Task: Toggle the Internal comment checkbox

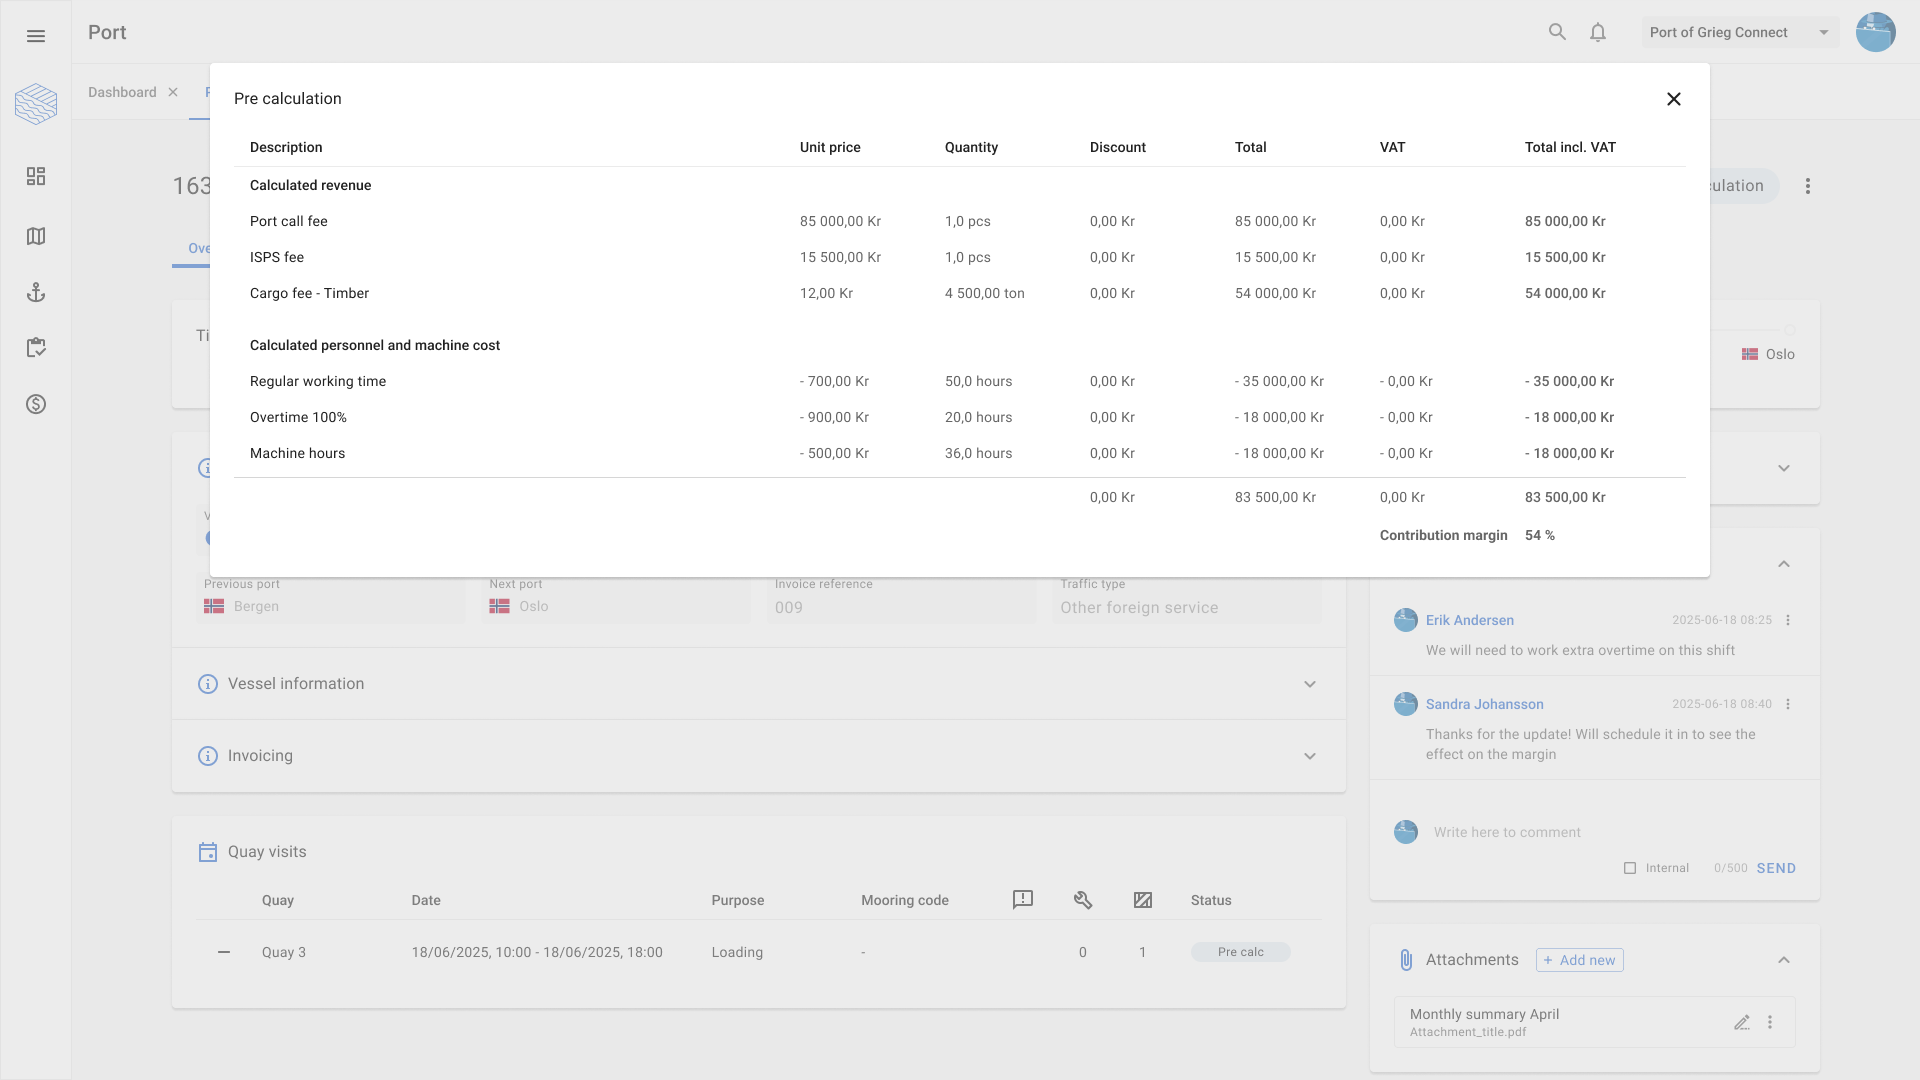Action: coord(1630,868)
